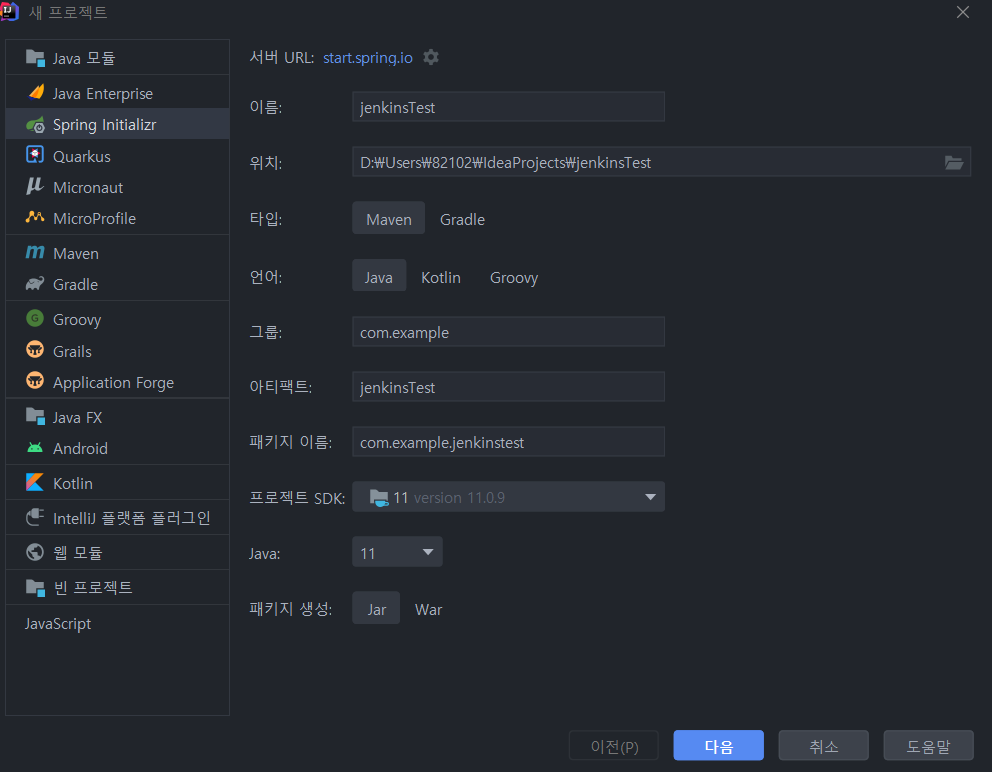
Task: Click the IntelliJ platform plugin icon
Action: [x=35, y=517]
